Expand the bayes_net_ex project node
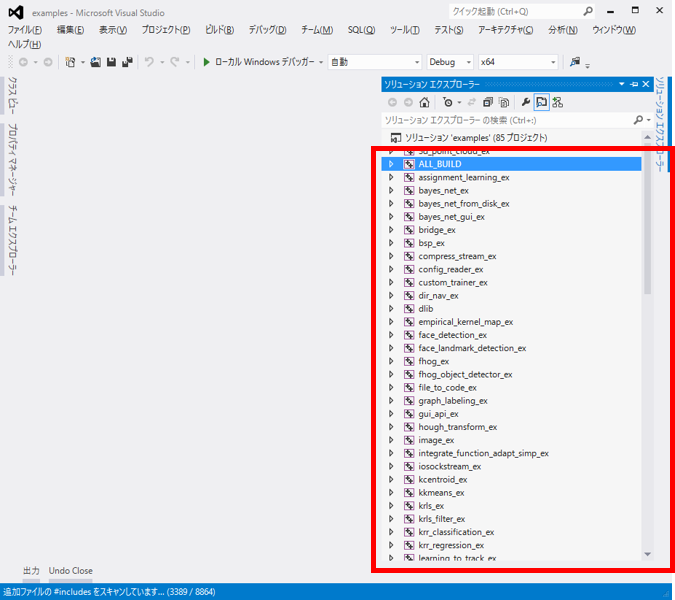The height and width of the screenshot is (600, 675). (x=391, y=190)
